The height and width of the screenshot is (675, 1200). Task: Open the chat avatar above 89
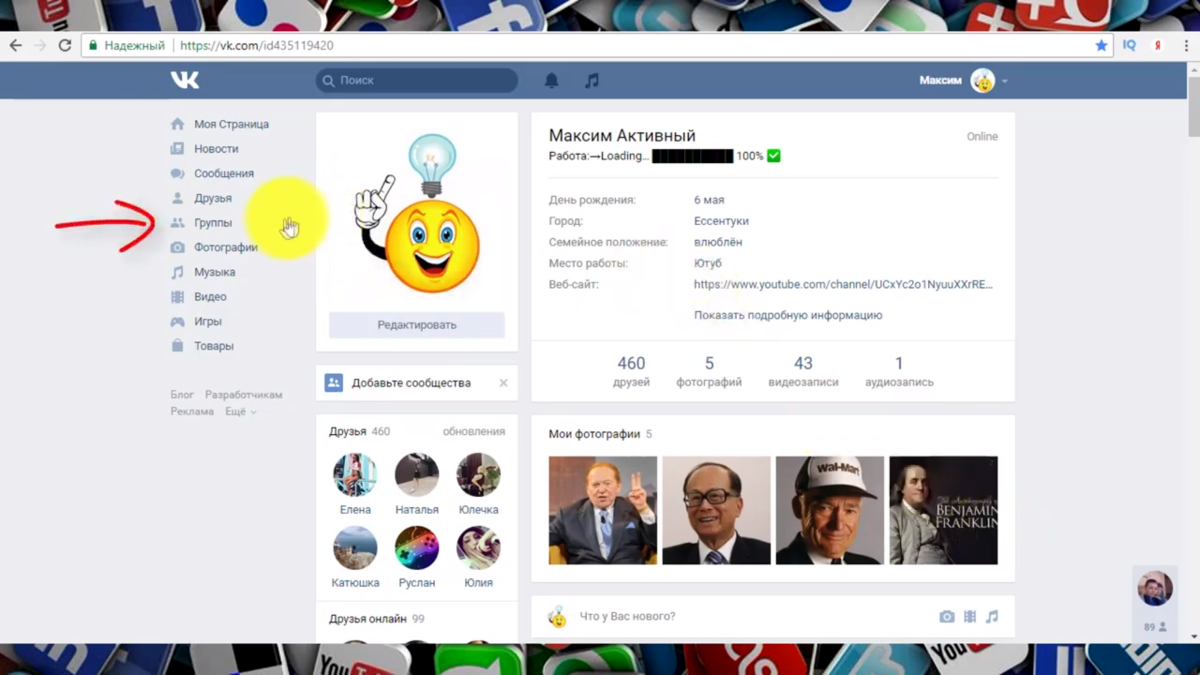[1155, 589]
